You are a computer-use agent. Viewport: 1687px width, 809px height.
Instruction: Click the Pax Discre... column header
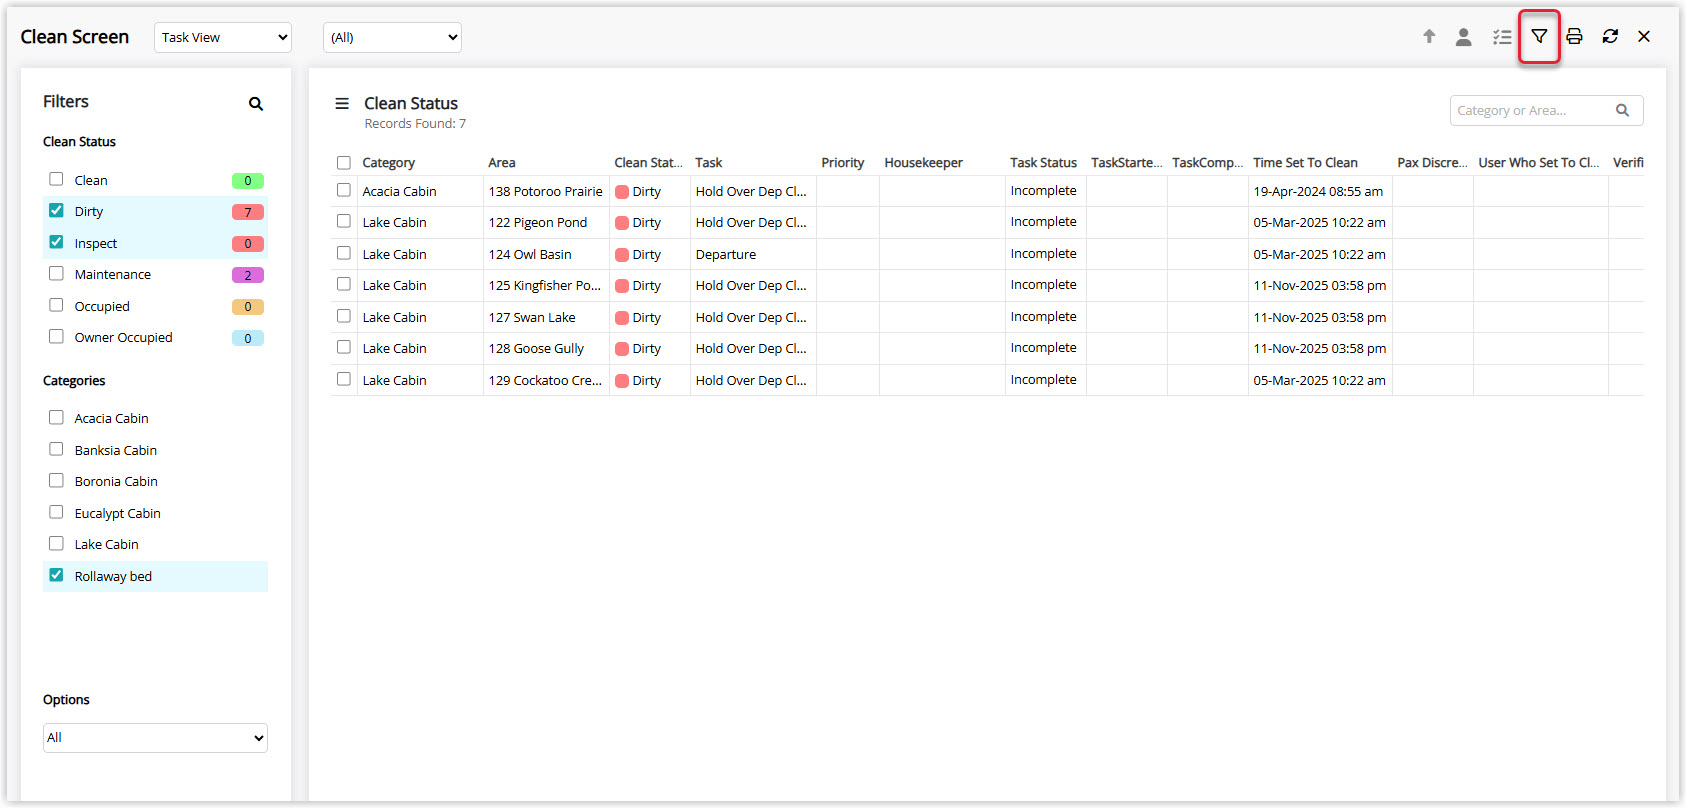(x=1432, y=163)
